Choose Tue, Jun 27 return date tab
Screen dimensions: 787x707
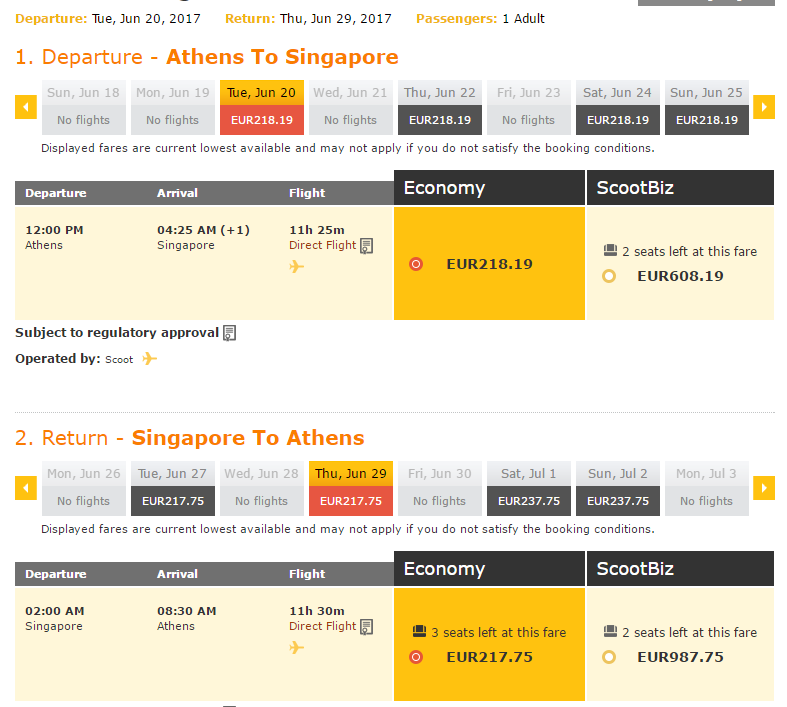click(x=173, y=488)
